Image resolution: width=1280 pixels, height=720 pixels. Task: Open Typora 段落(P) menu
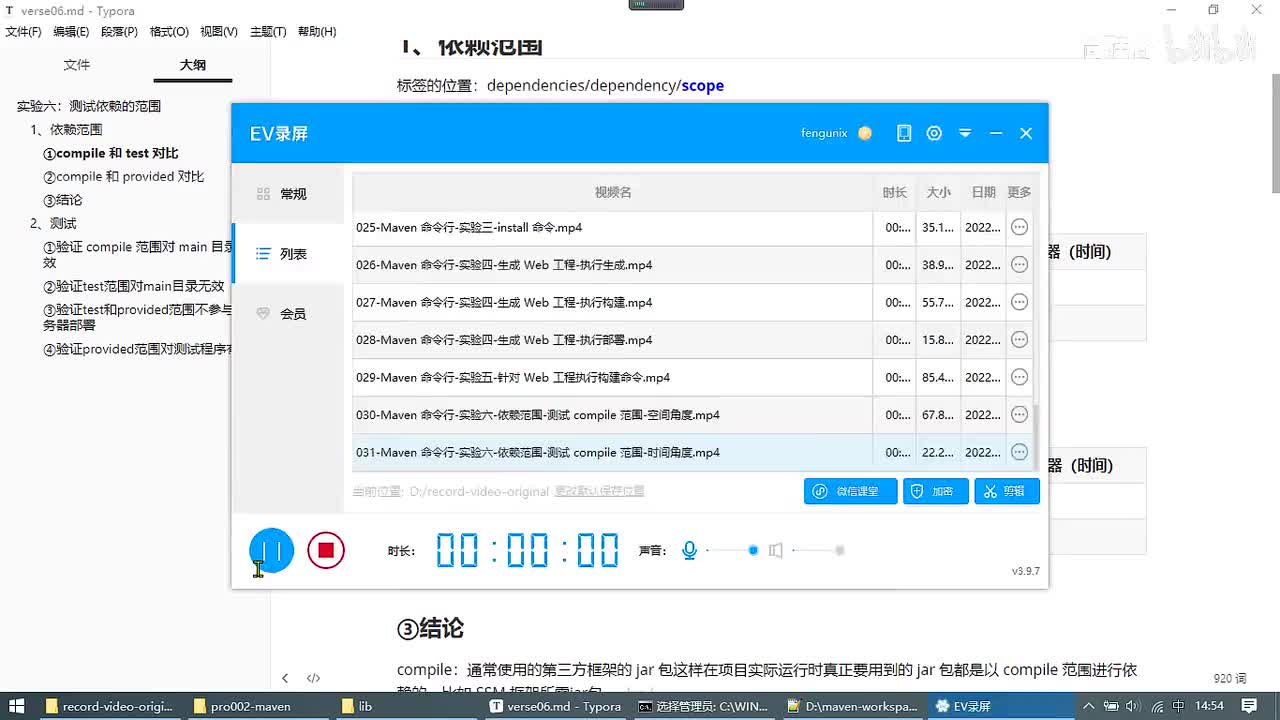click(x=119, y=32)
